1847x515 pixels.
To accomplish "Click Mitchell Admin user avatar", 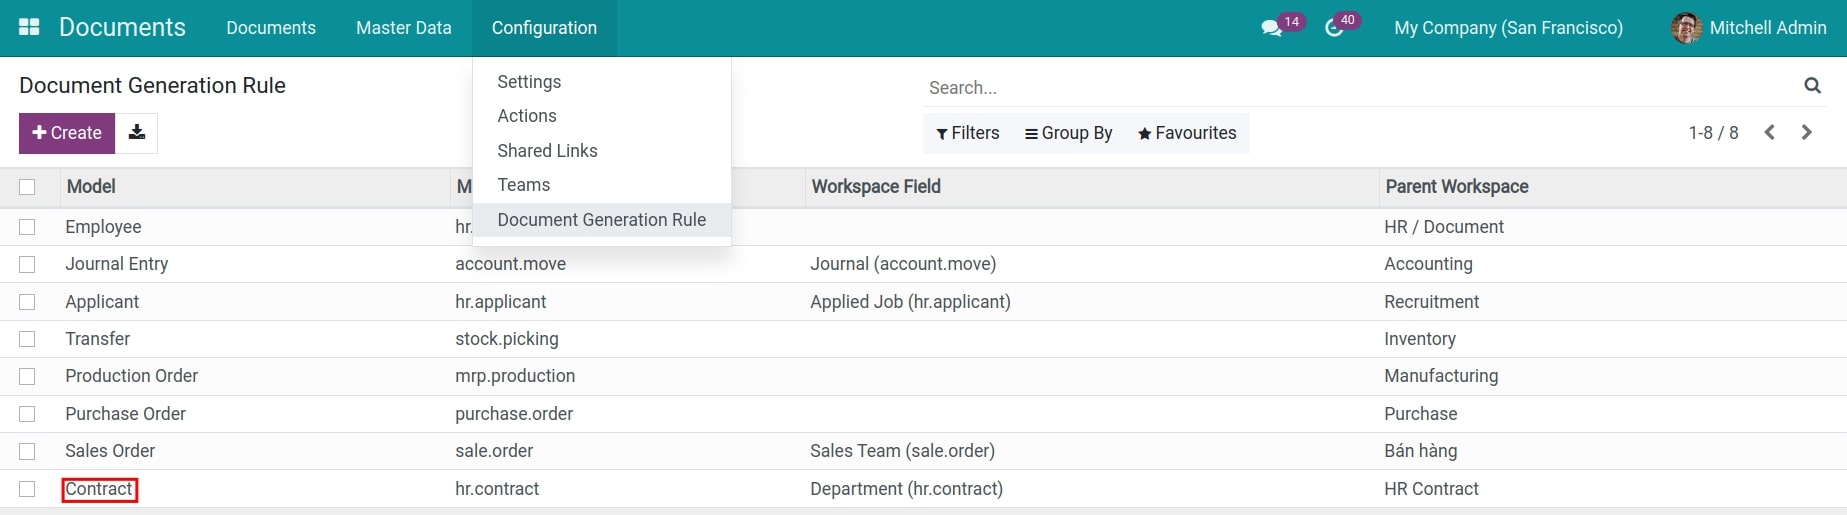I will pos(1686,28).
